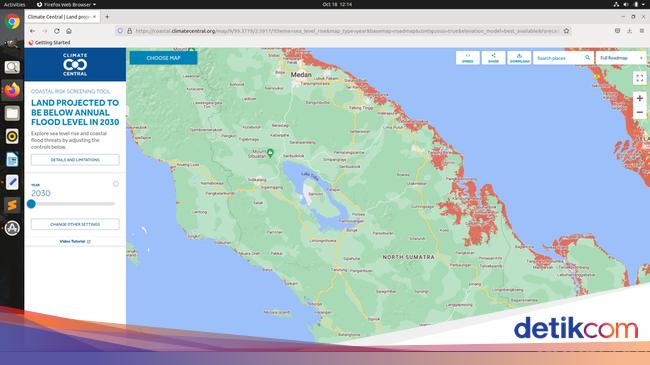
Task: Open Firefox Web Browser app menu
Action: [66, 4]
